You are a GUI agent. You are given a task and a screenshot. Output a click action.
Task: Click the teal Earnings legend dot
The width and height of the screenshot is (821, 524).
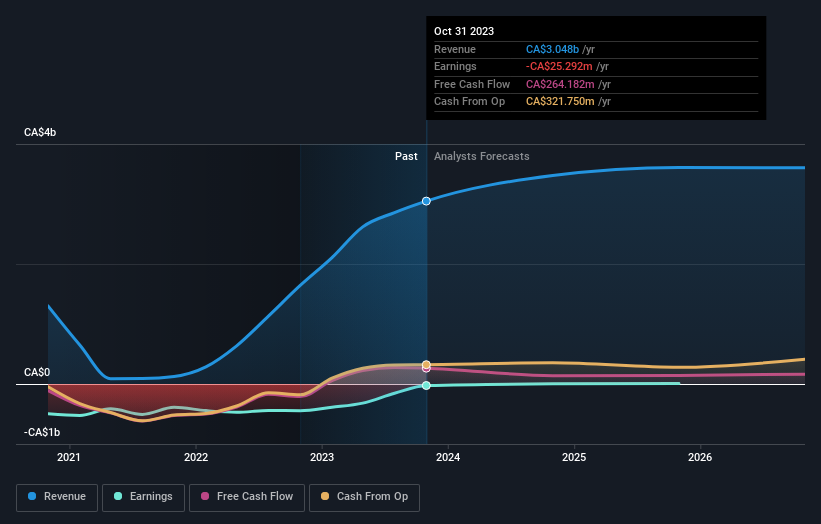click(x=118, y=496)
